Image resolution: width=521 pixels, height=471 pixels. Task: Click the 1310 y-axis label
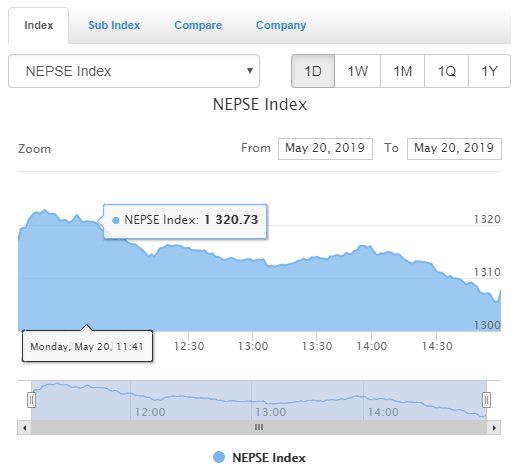pos(487,272)
